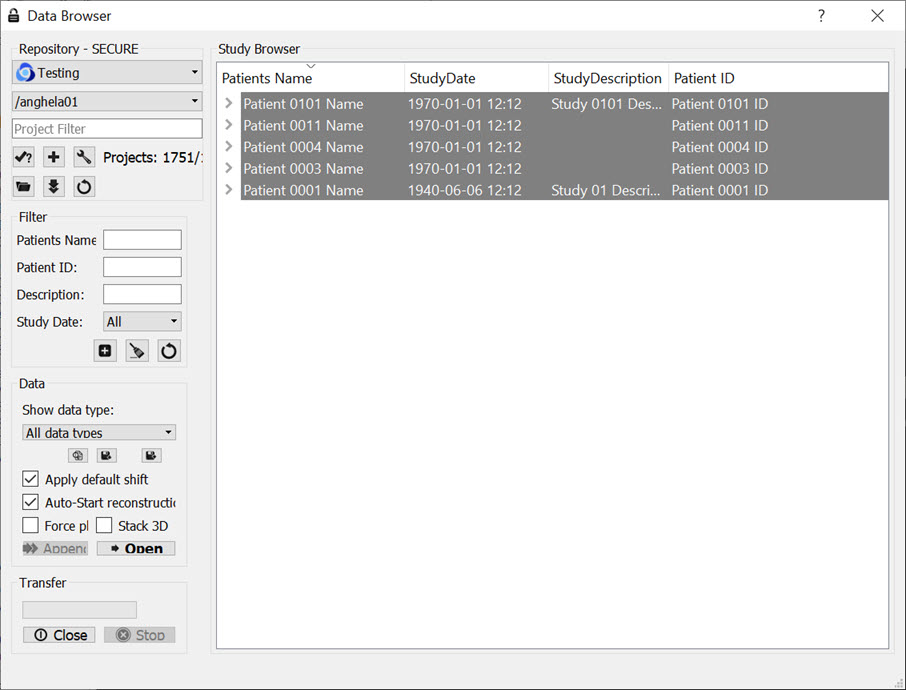Enable the Stack 3D checkbox
906x690 pixels.
[x=104, y=525]
